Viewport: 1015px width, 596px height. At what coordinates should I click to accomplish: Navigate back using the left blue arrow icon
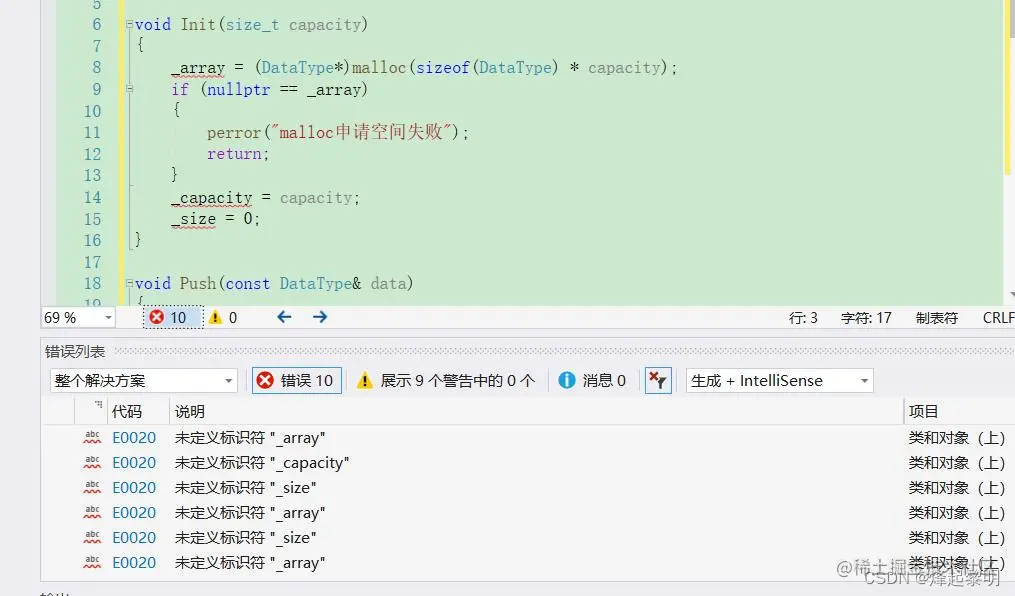(284, 316)
